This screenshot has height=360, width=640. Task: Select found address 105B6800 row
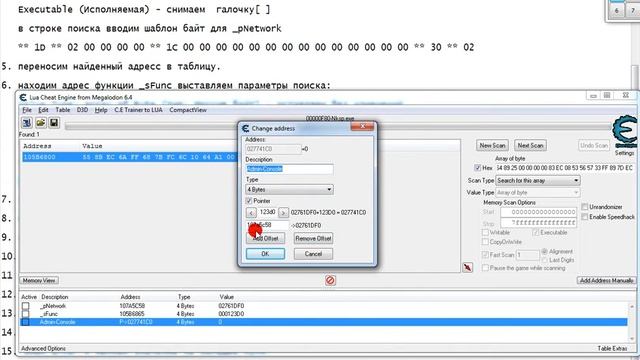click(x=130, y=157)
